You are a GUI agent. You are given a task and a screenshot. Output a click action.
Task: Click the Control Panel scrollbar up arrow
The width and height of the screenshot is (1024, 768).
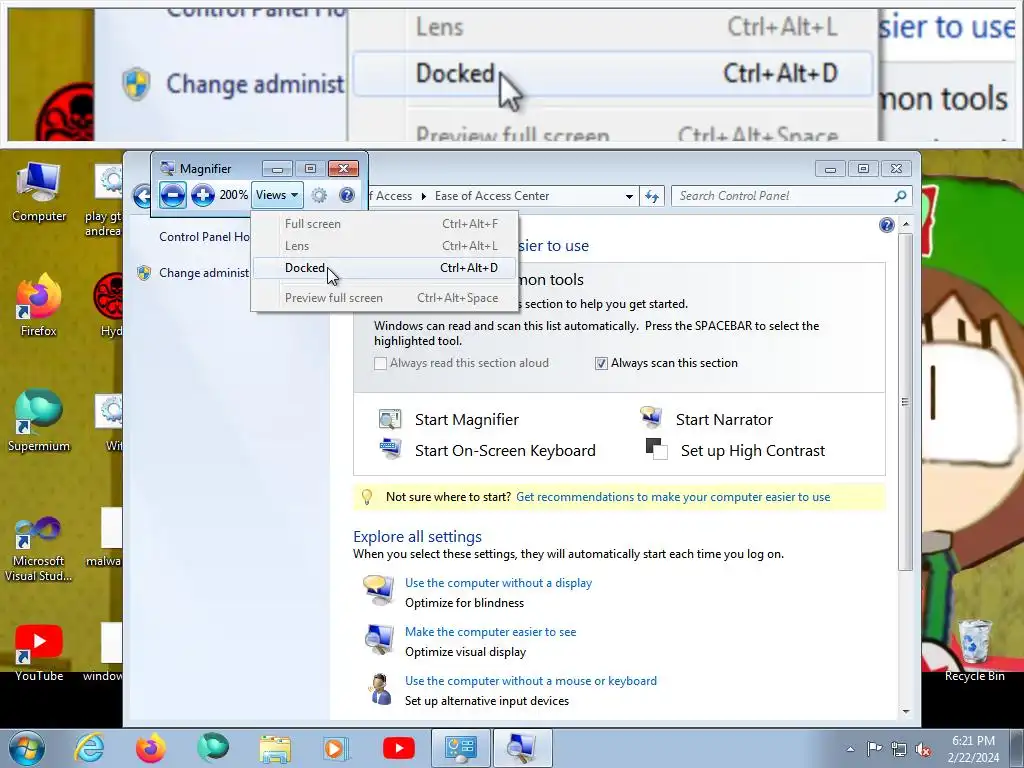[x=905, y=224]
